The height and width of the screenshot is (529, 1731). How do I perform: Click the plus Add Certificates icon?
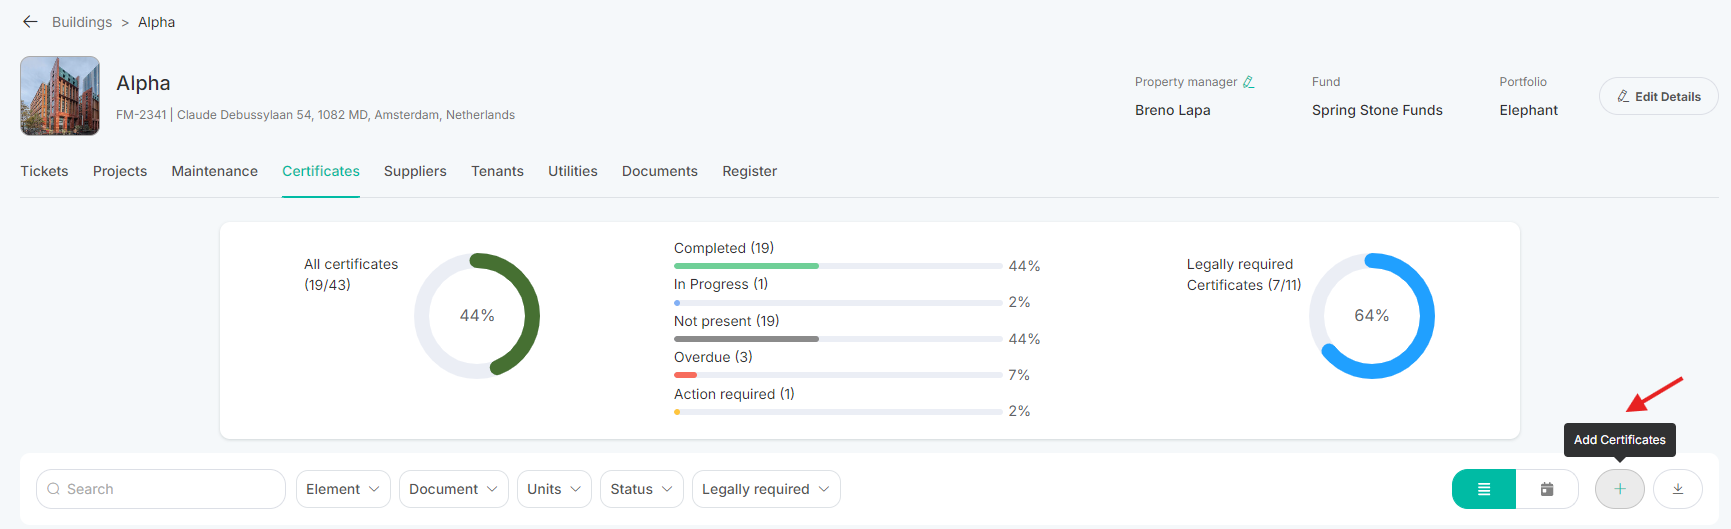pos(1619,489)
